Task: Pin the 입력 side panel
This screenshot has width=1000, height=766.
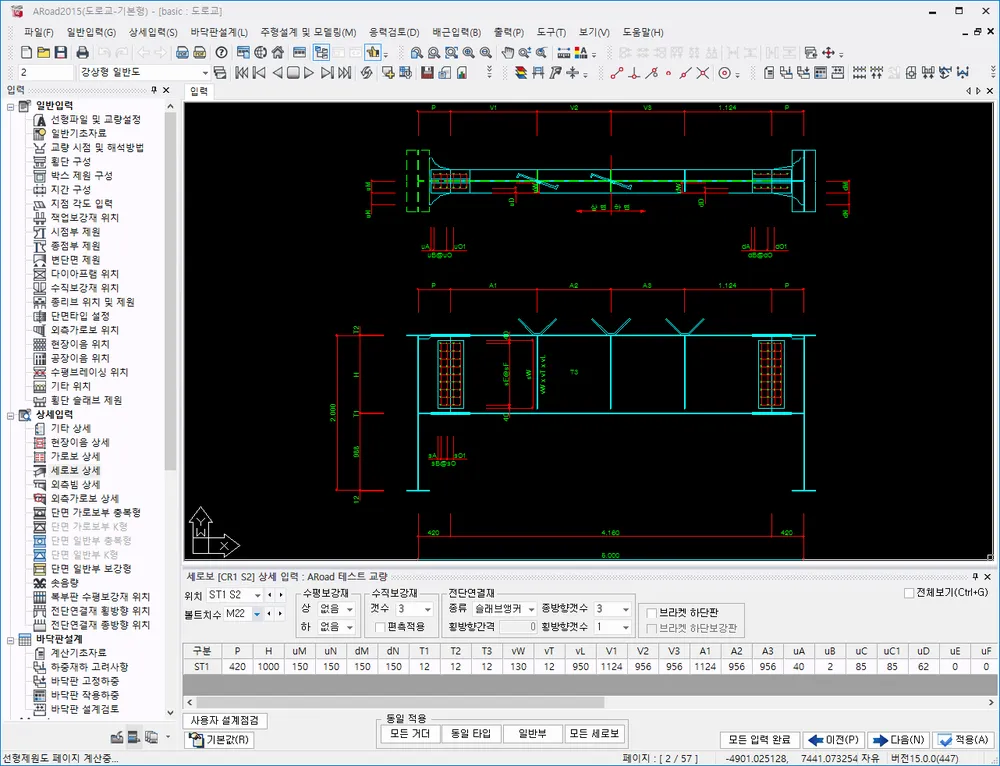Action: click(154, 91)
